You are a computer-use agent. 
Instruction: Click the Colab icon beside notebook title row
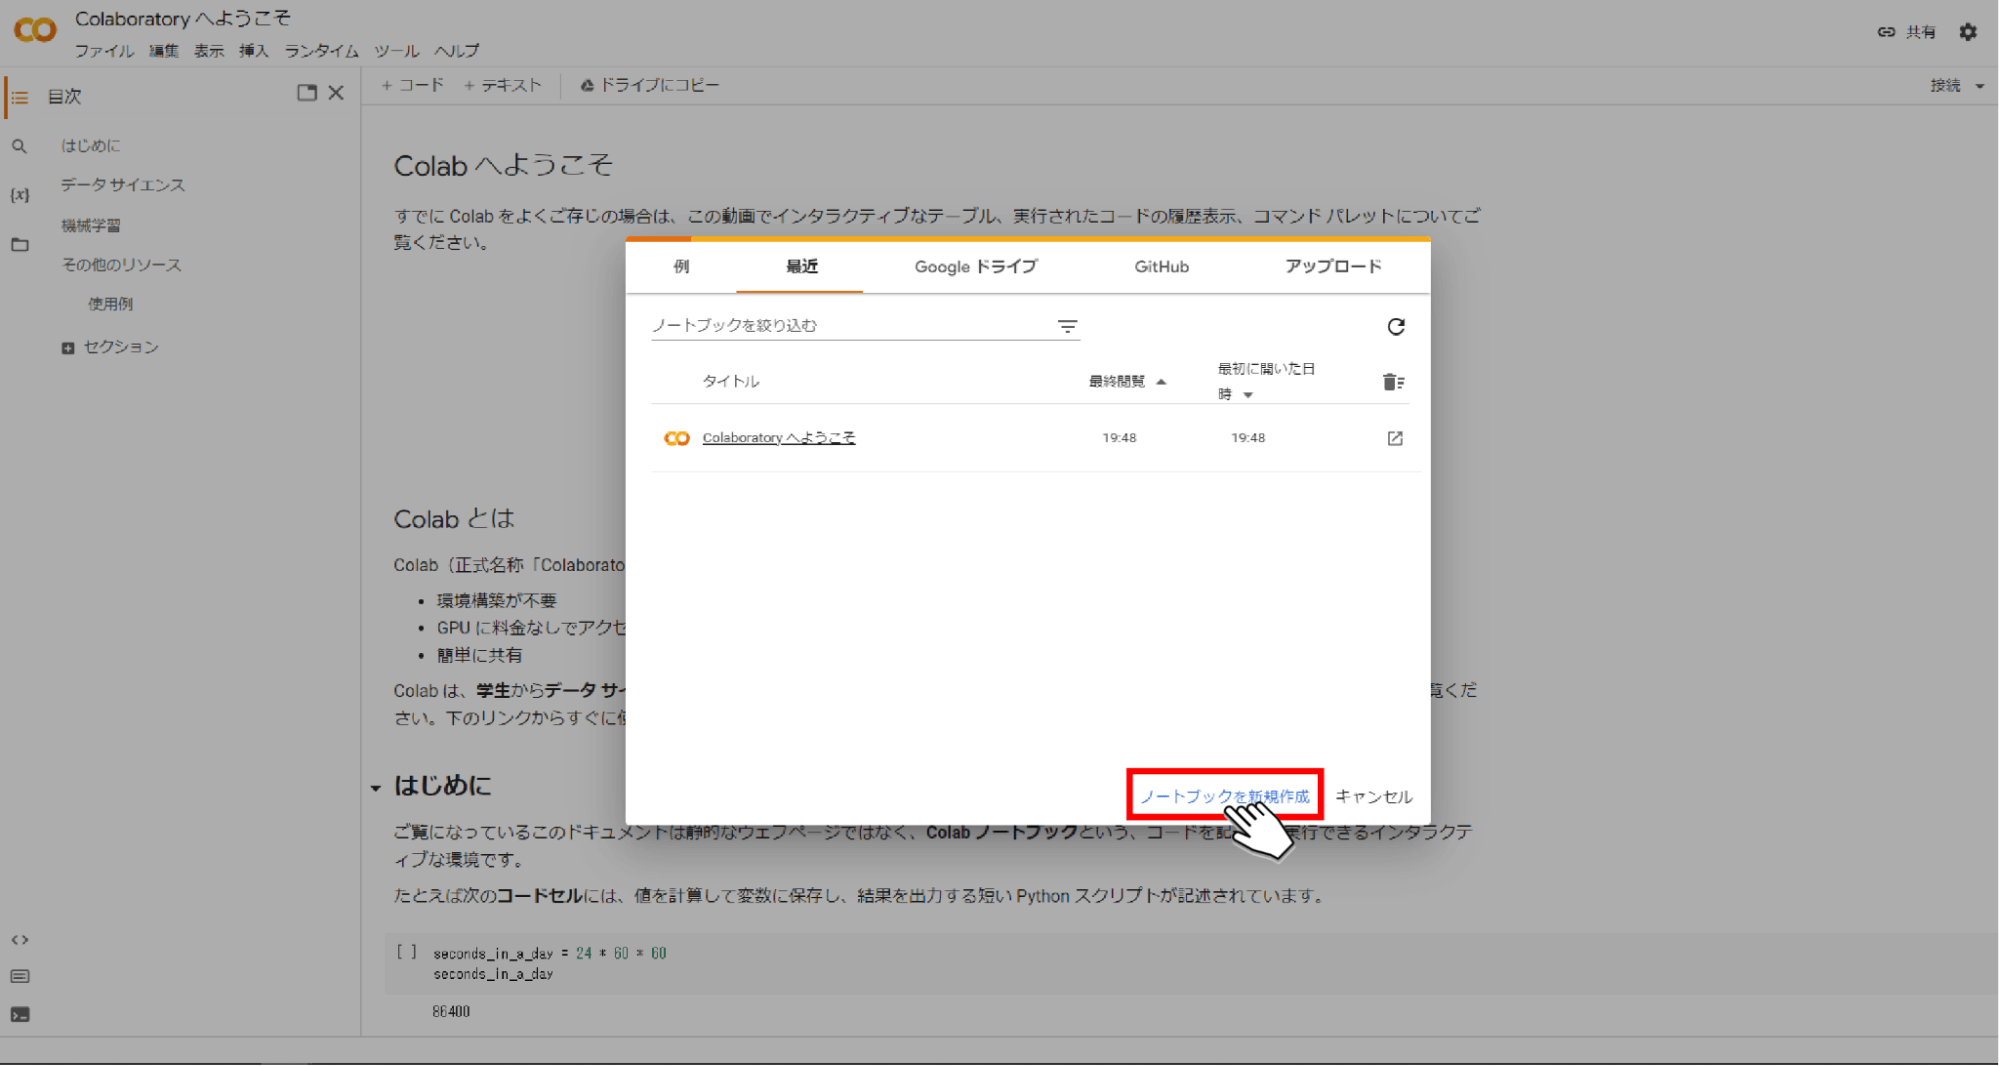(x=677, y=438)
